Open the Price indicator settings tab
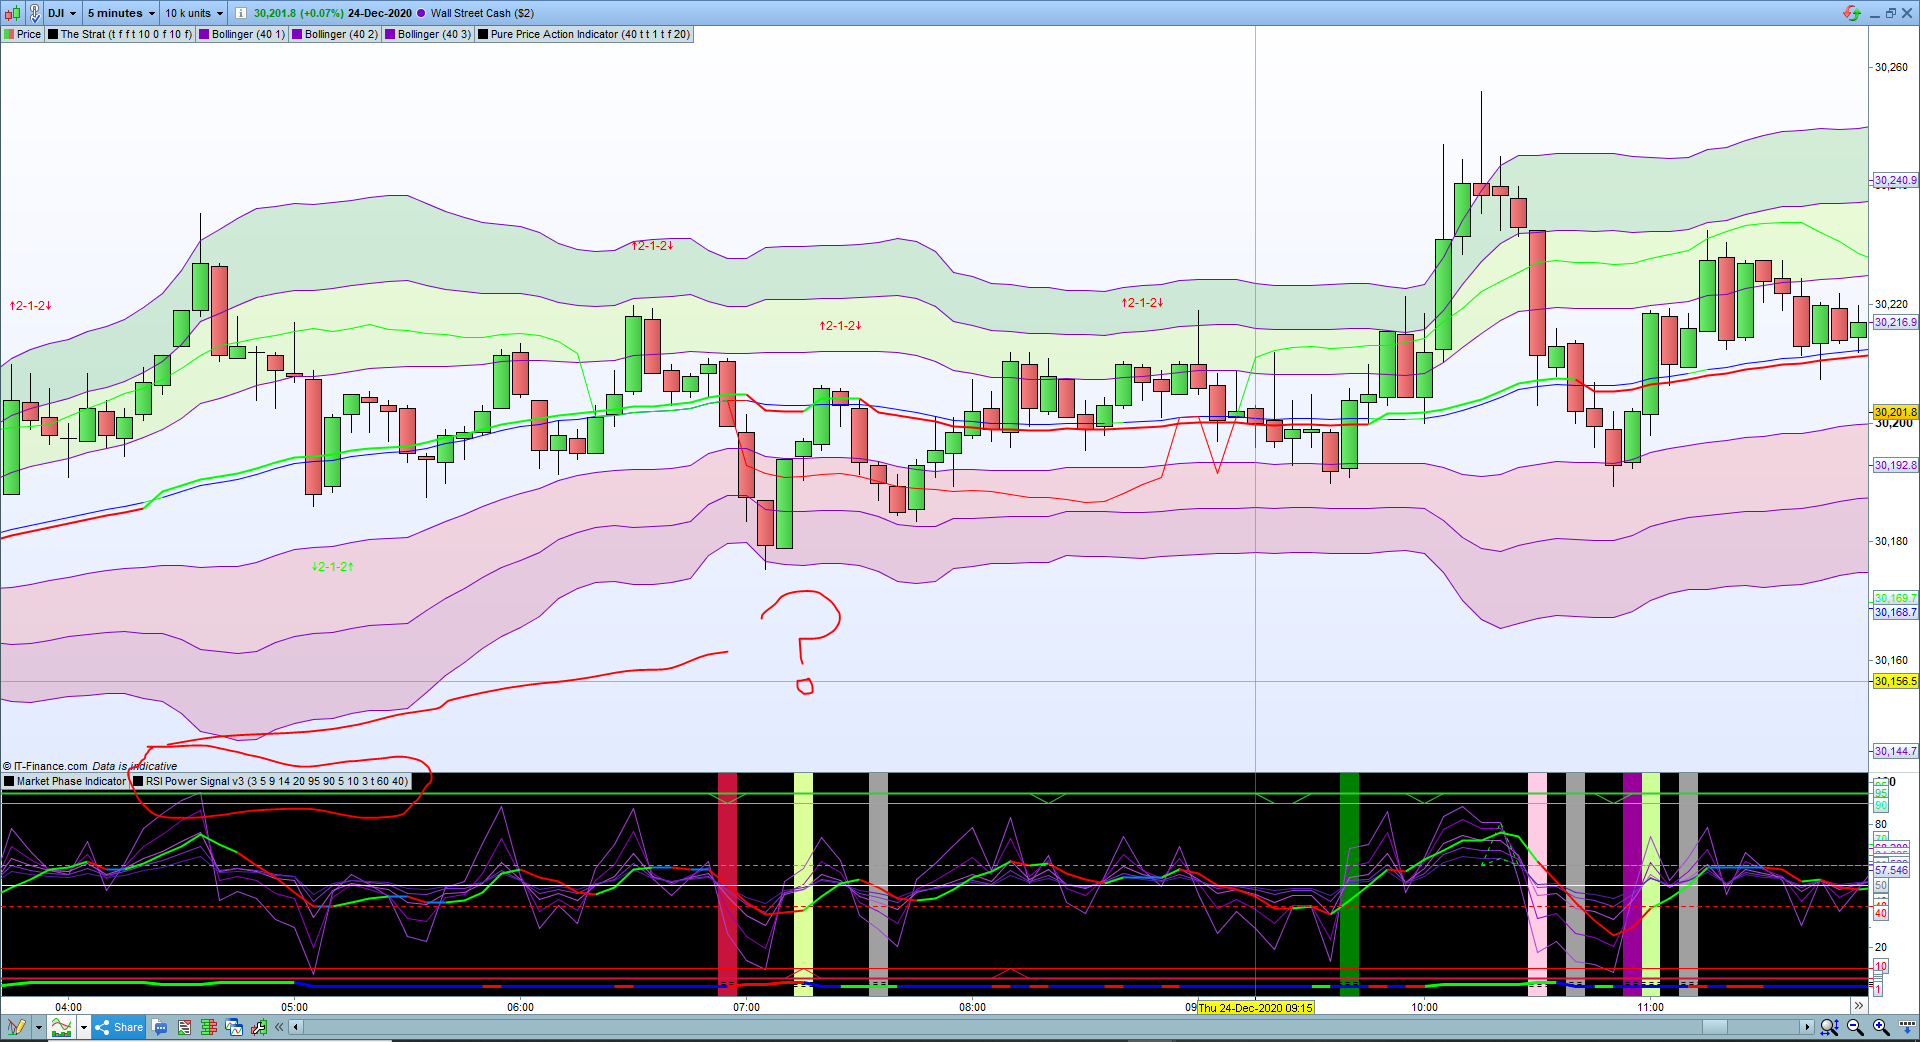Screen dimensions: 1920x1042 23,34
